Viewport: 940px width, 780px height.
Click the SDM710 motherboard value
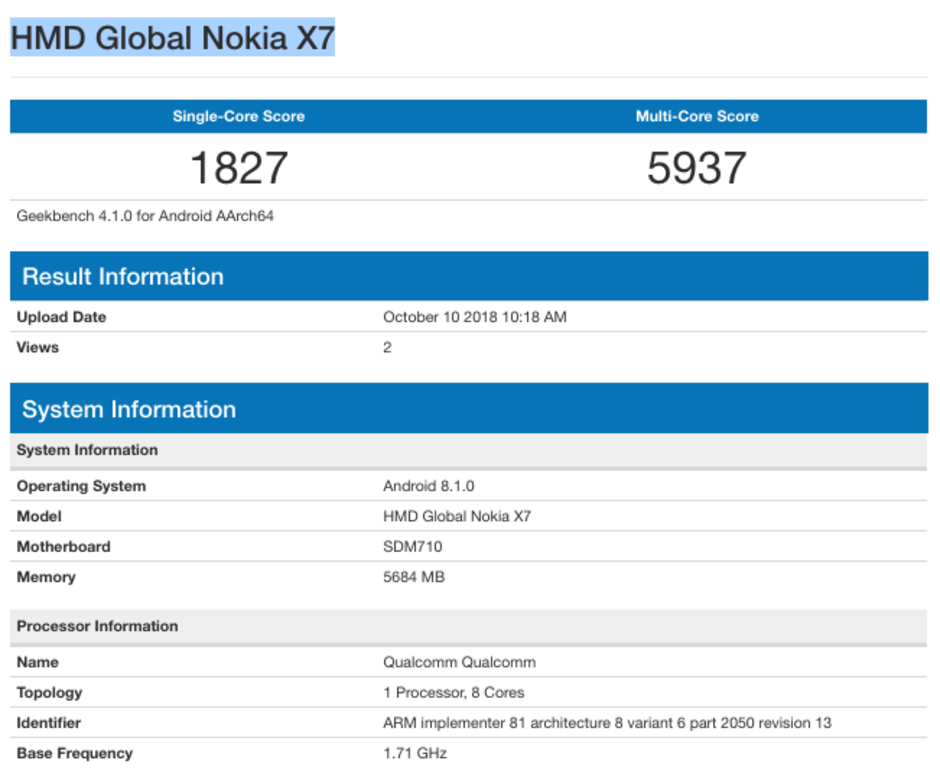click(412, 546)
